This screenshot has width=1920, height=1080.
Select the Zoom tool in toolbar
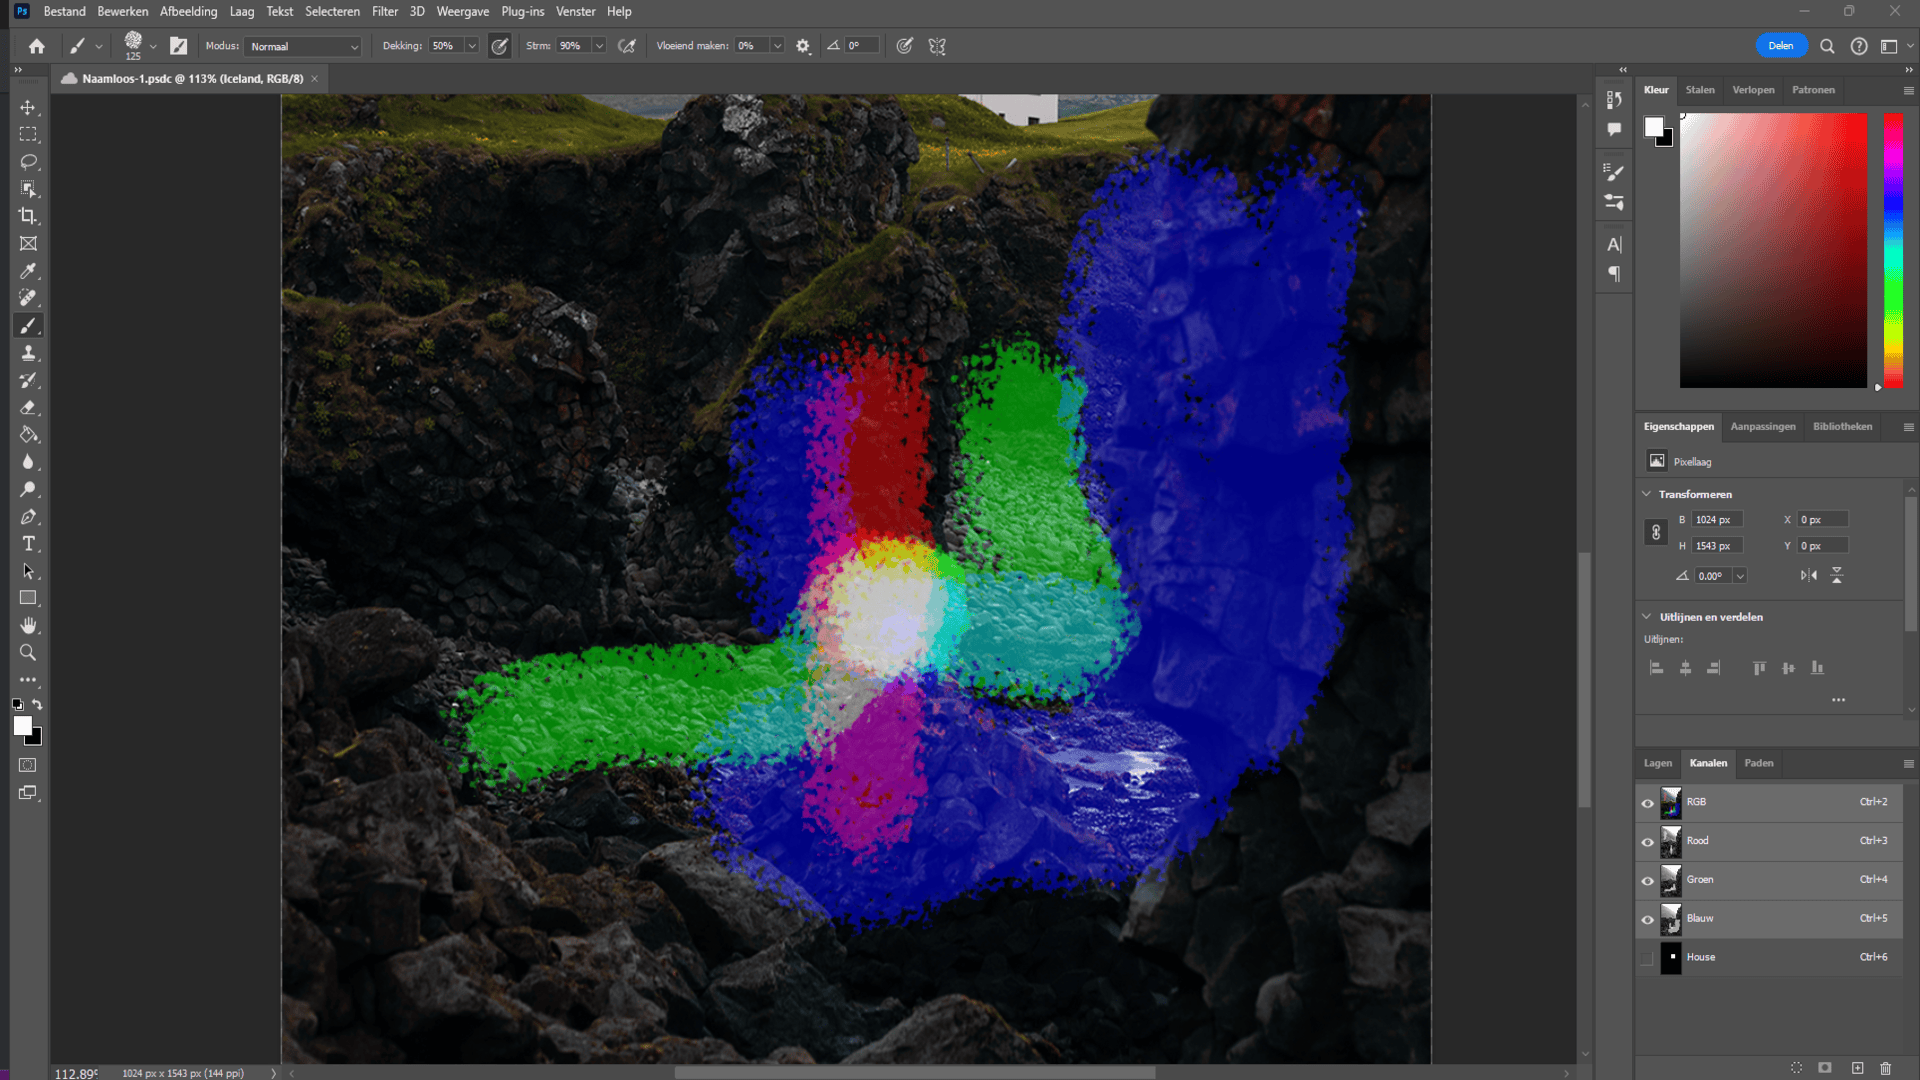[x=28, y=653]
